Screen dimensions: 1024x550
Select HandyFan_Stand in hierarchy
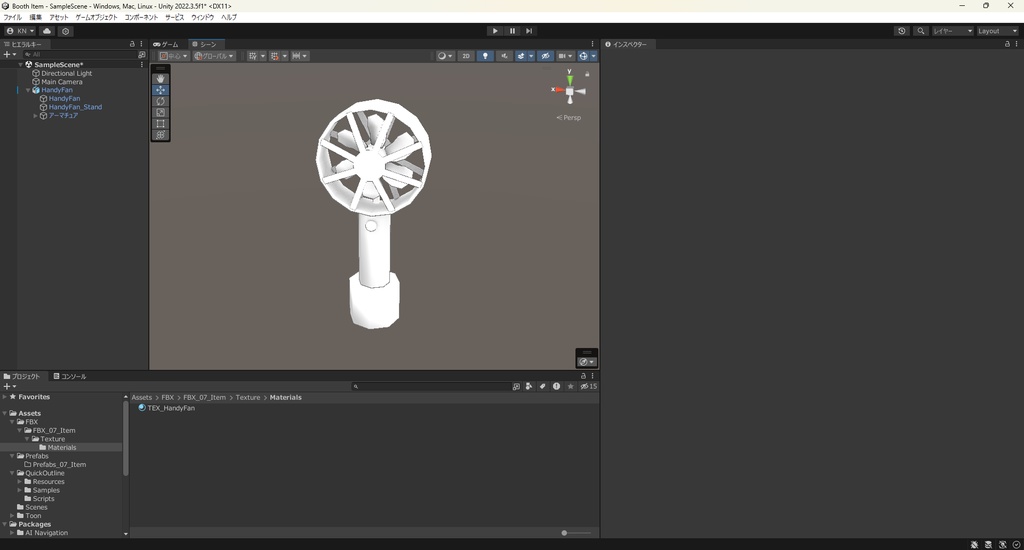click(75, 106)
